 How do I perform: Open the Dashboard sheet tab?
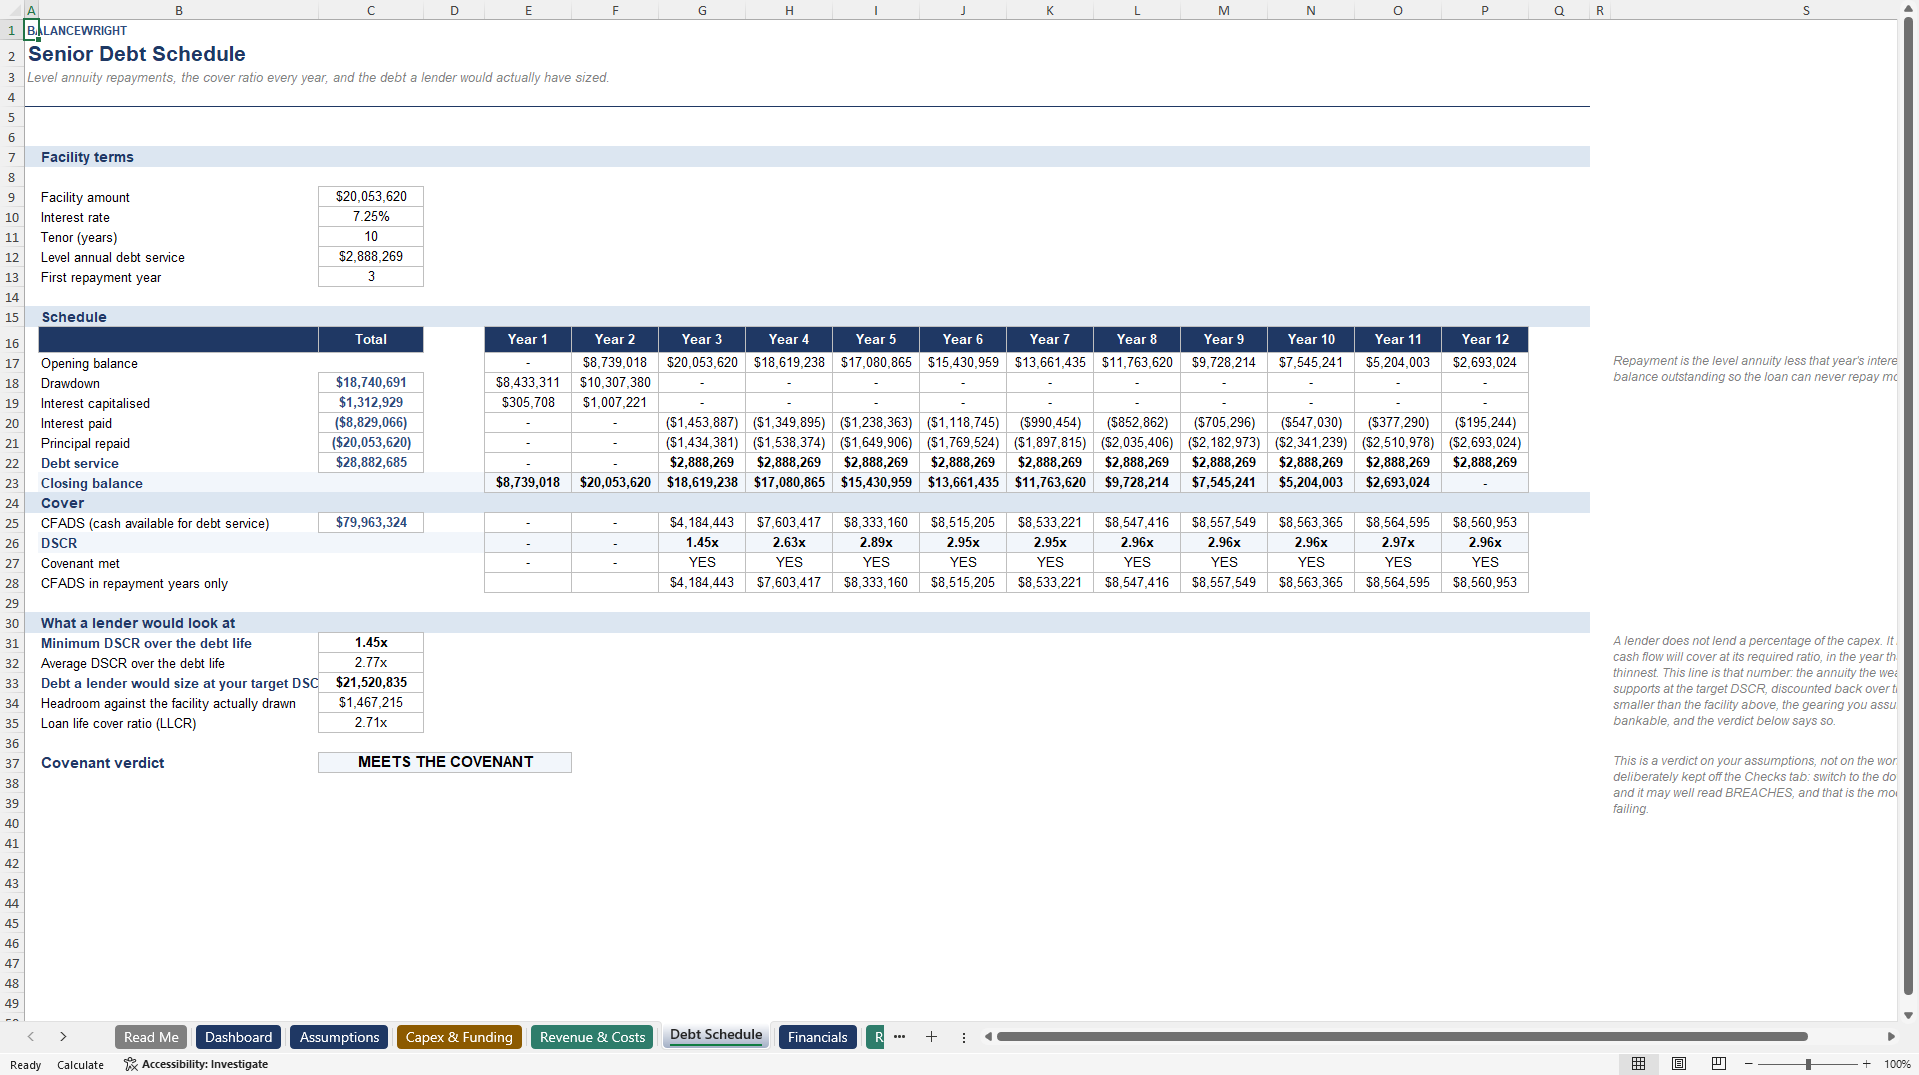click(x=238, y=1037)
